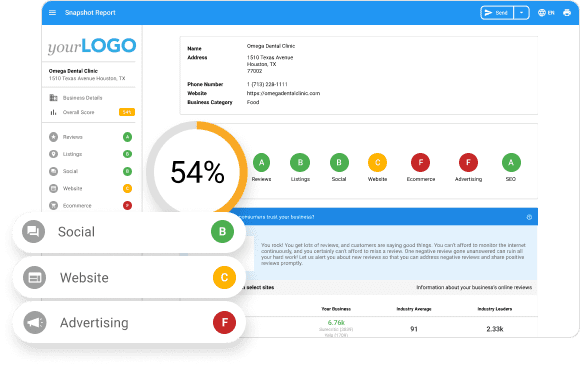Click the Advertising grade F circle in summary row
Viewport: 580px width, 366px height.
pos(468,162)
